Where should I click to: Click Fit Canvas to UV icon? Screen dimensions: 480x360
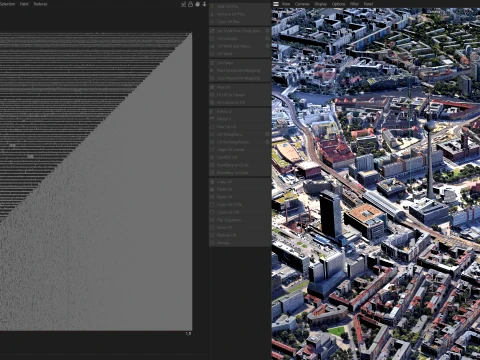click(212, 102)
